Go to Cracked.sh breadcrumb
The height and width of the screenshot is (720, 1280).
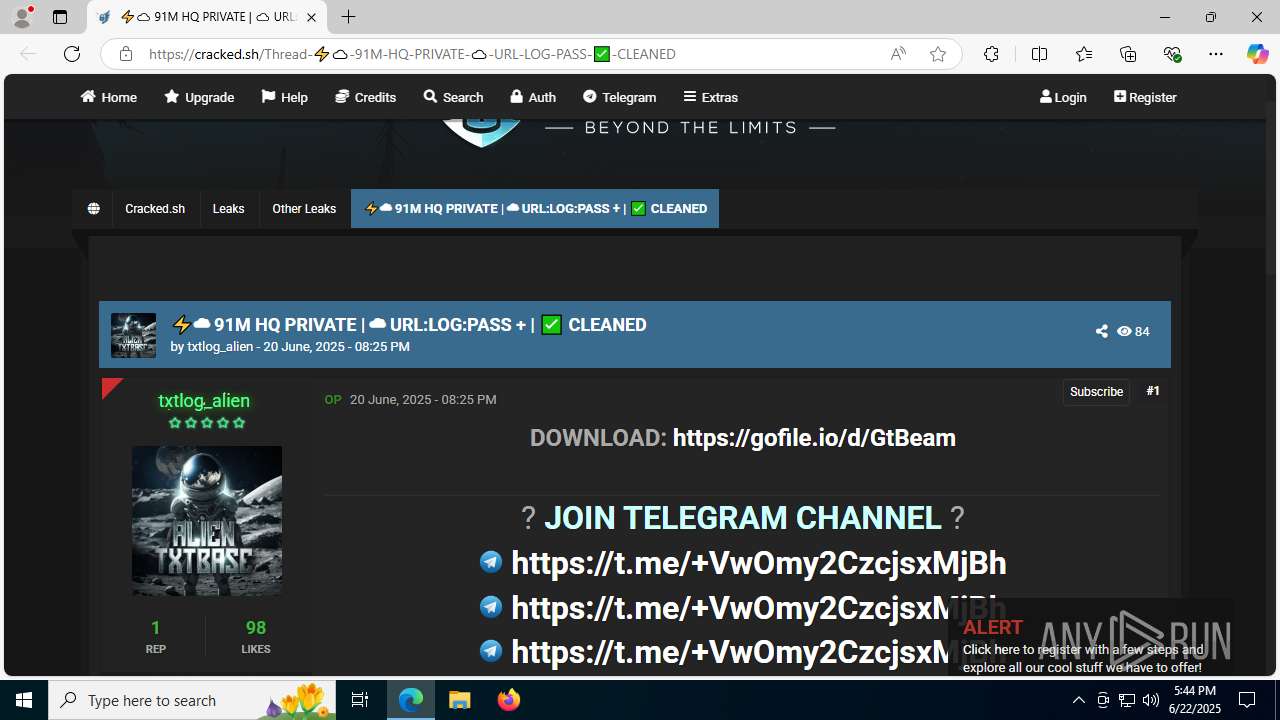[x=155, y=209]
